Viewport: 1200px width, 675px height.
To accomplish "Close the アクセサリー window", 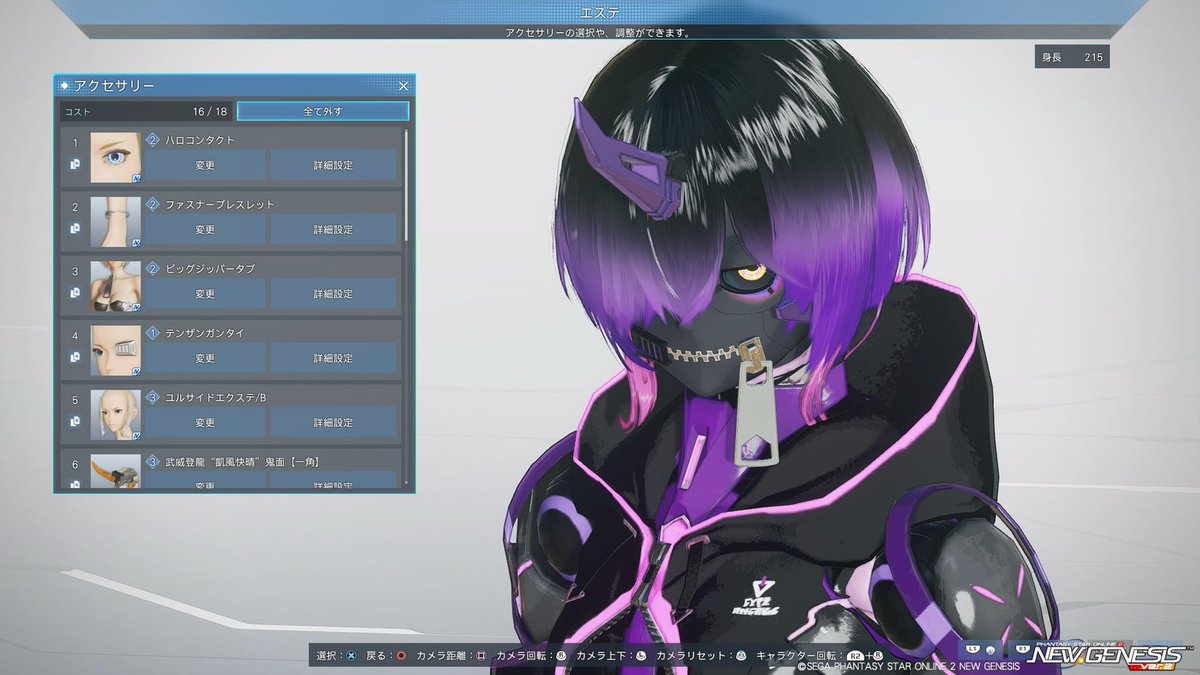I will tap(404, 86).
